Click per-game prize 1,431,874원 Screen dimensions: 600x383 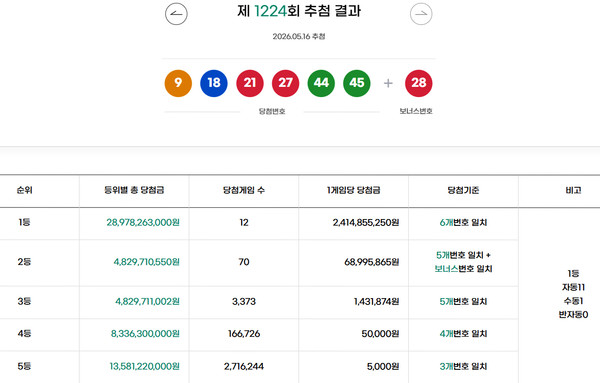(377, 301)
